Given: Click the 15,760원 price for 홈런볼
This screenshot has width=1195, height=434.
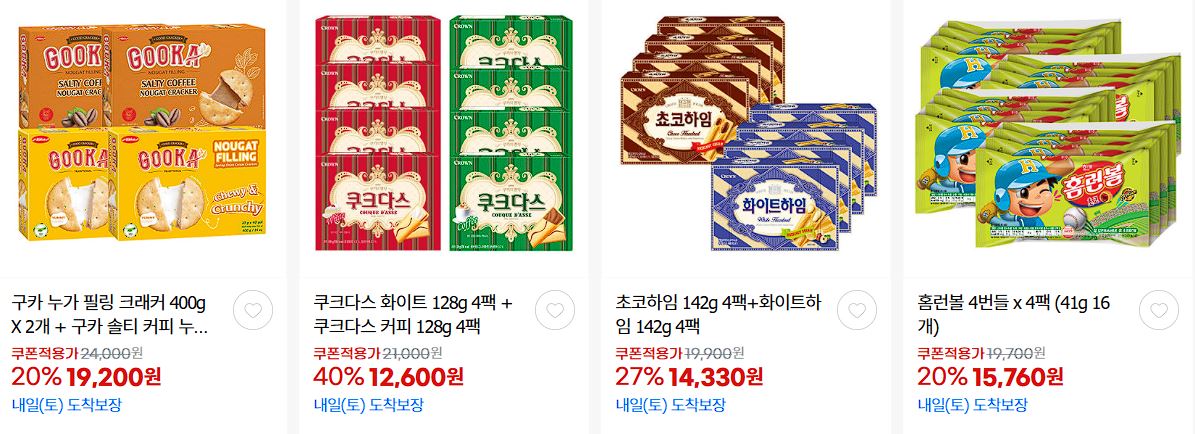Looking at the screenshot, I should point(1017,377).
